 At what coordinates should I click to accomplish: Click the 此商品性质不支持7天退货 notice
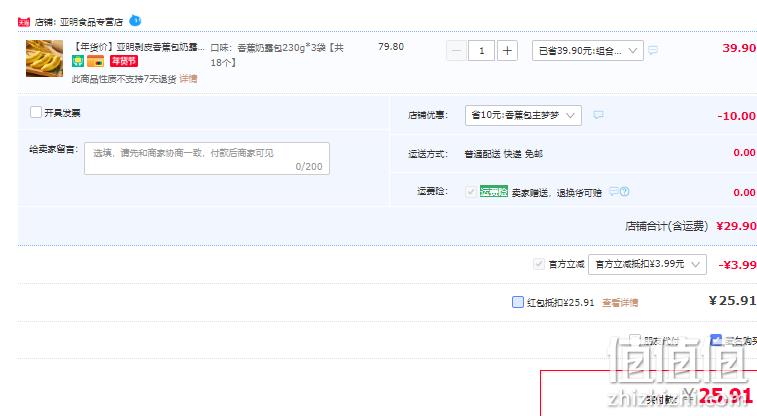(124, 79)
